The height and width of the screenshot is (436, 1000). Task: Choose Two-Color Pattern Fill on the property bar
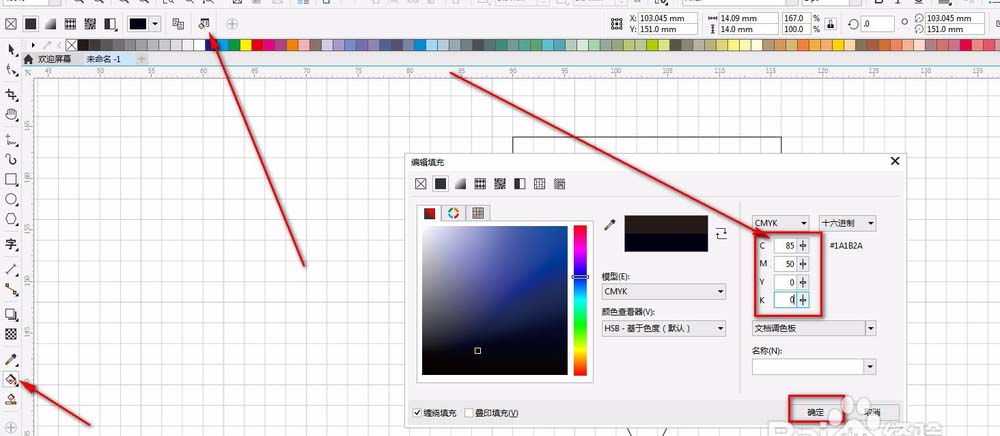(110, 24)
